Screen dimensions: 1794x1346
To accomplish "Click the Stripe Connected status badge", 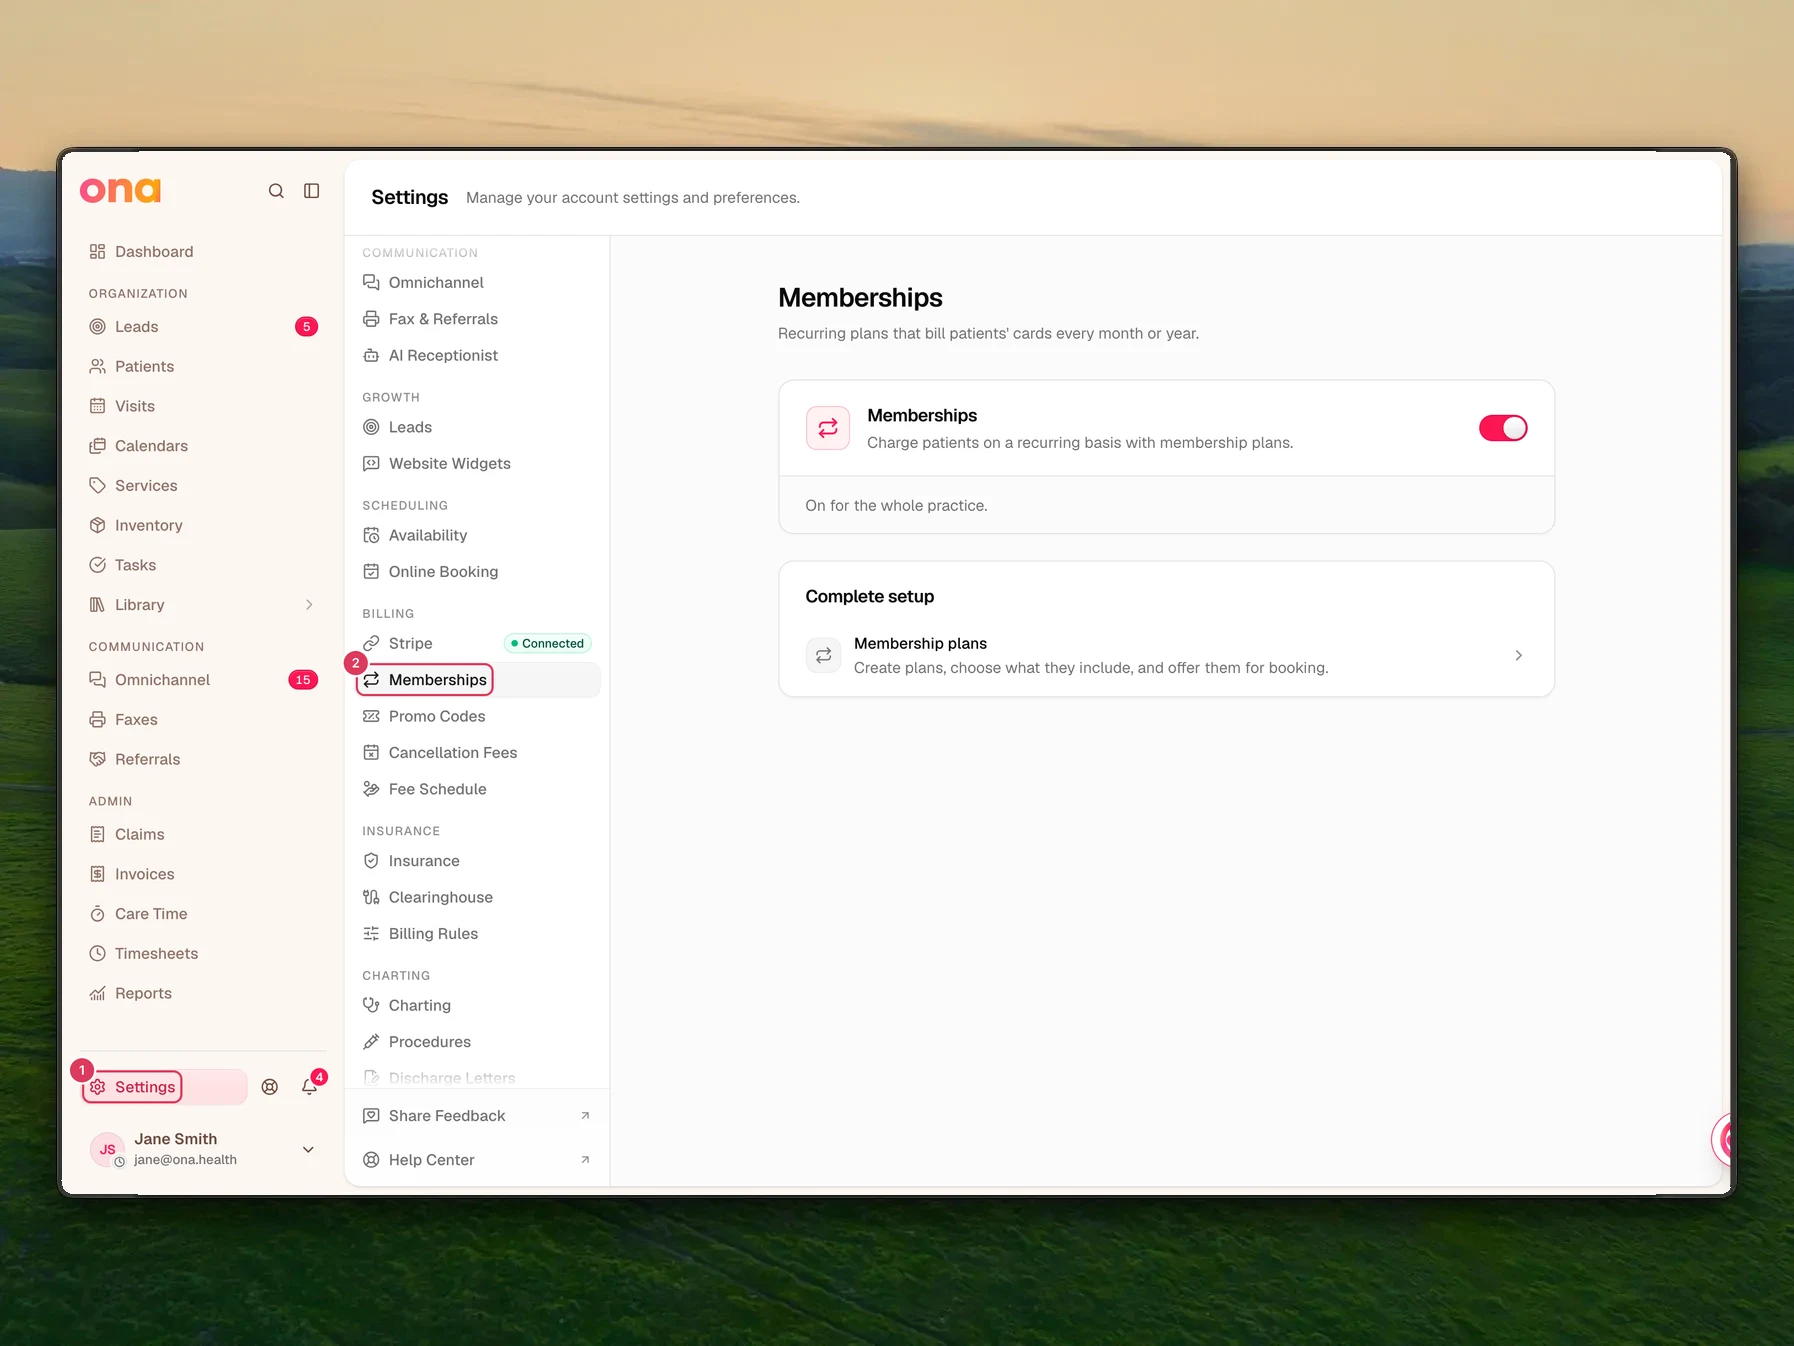I will [x=547, y=644].
